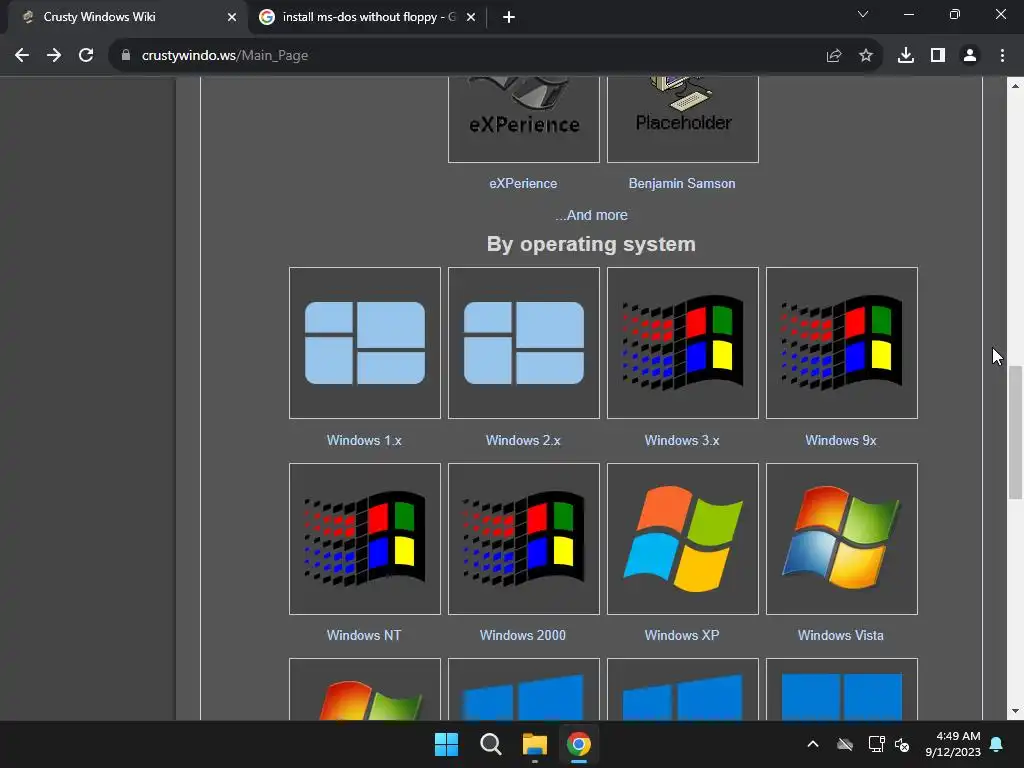Image resolution: width=1024 pixels, height=768 pixels.
Task: Open the Windows 1.x text link
Action: [364, 440]
